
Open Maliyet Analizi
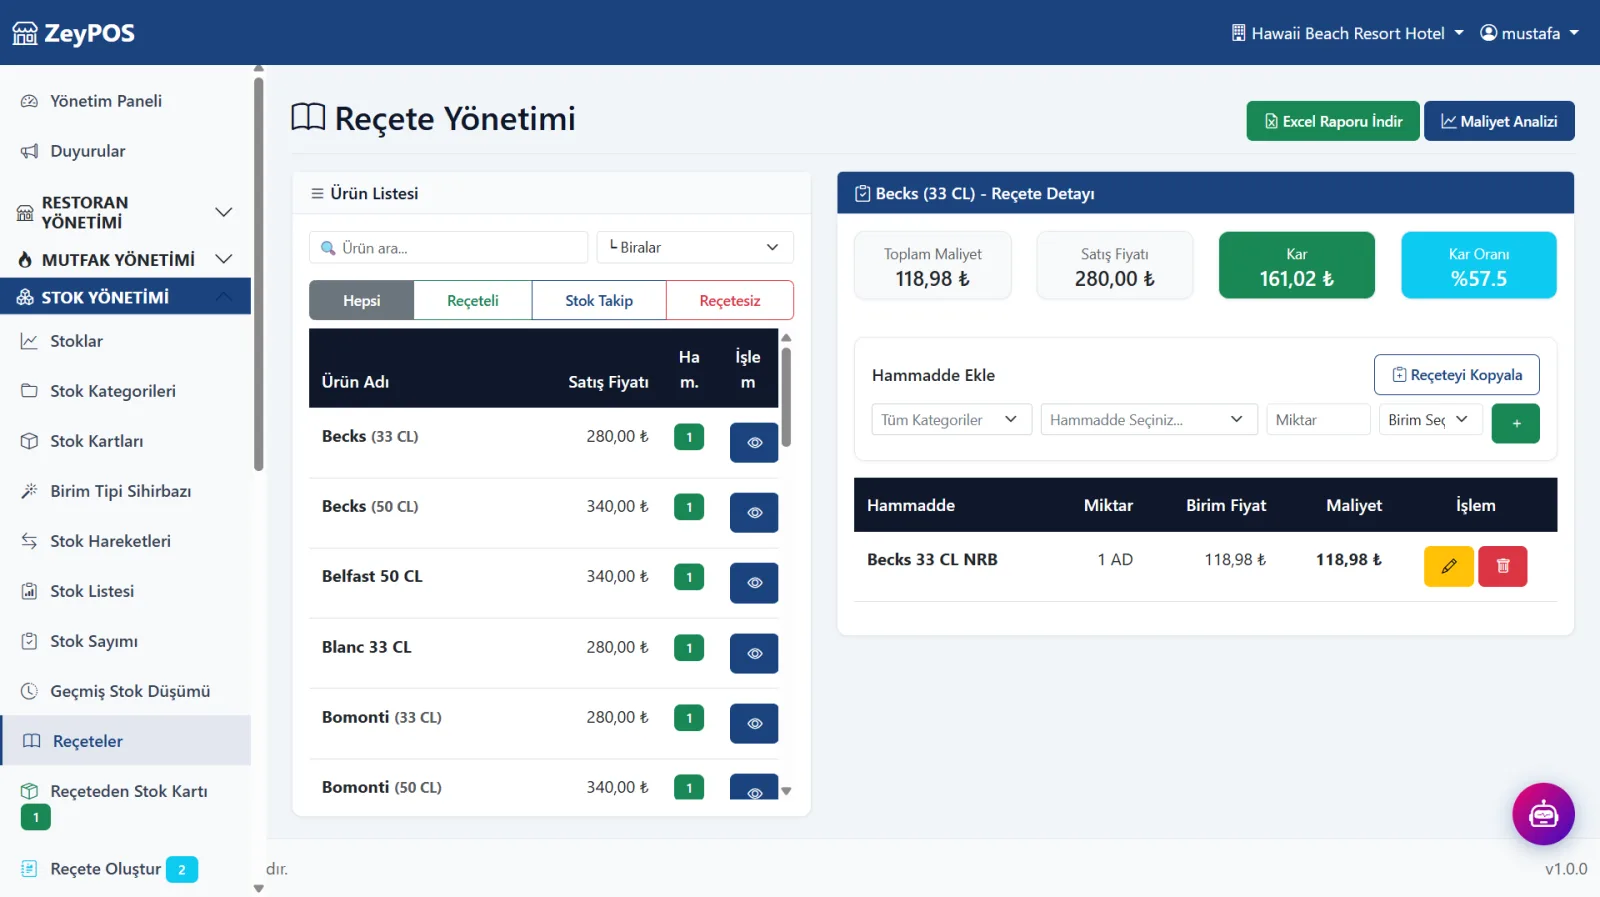1499,121
